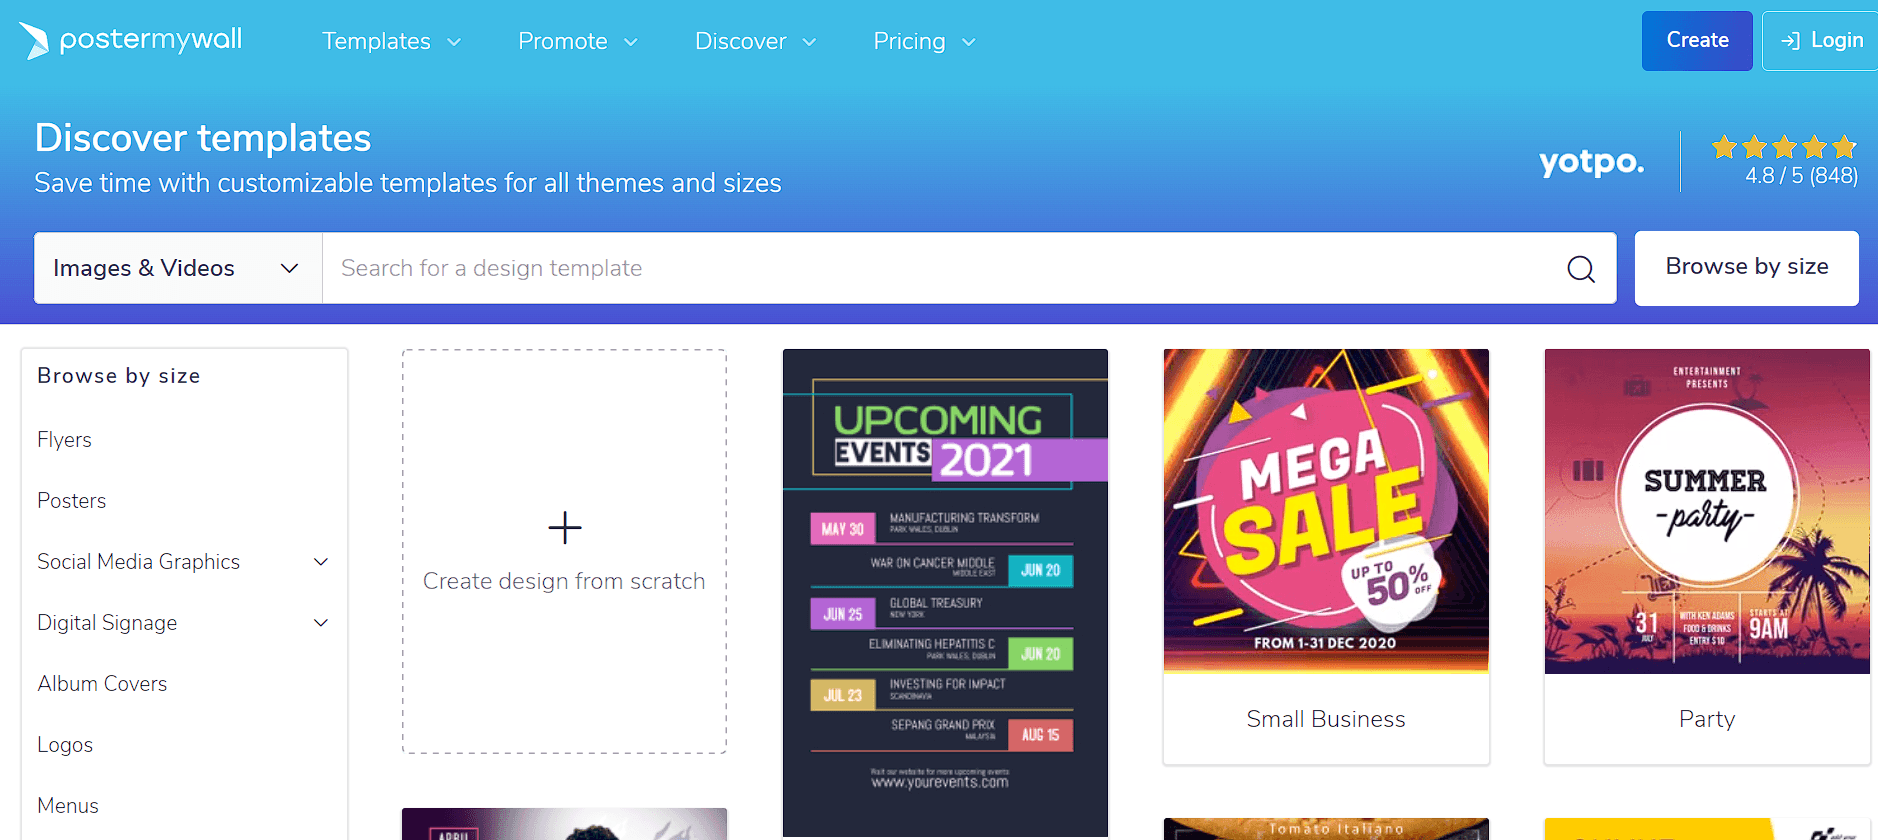Click the yotpo reviews logo
The height and width of the screenshot is (840, 1878).
tap(1591, 161)
